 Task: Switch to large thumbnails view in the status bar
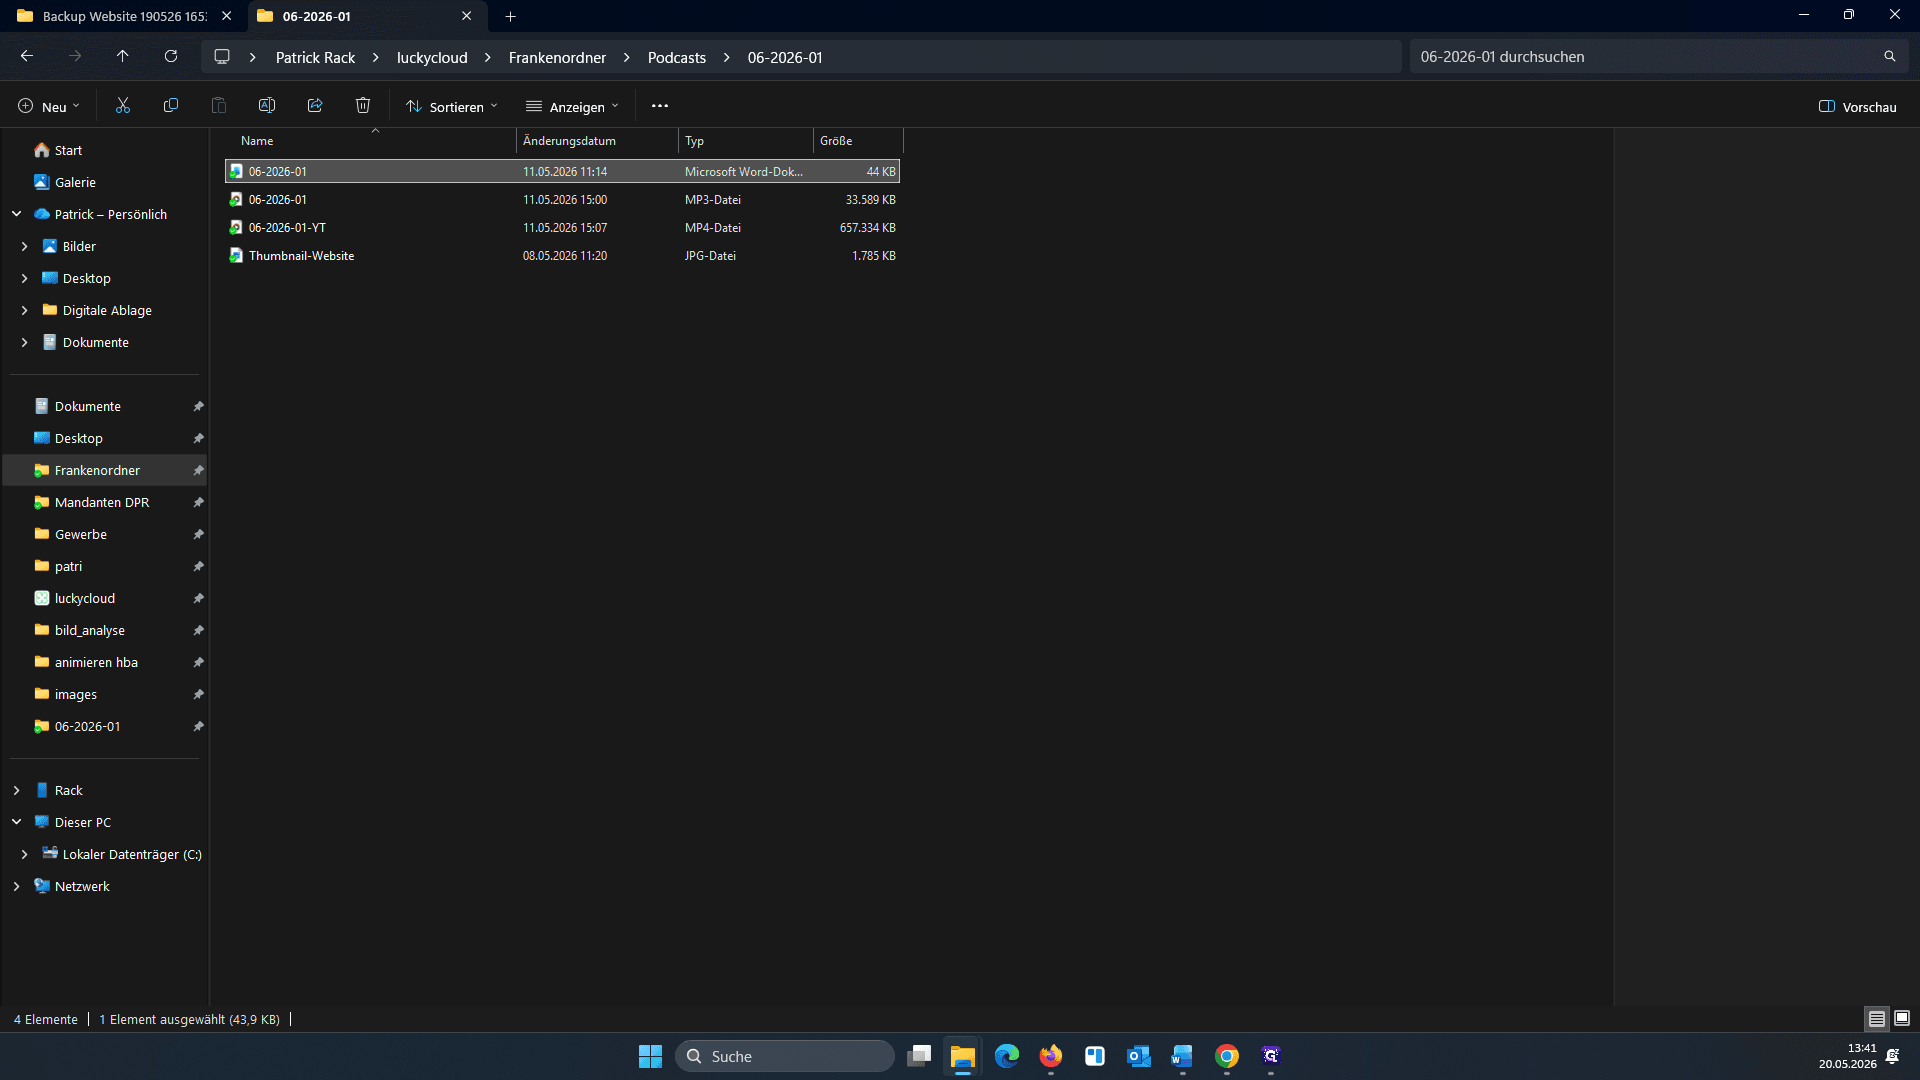pyautogui.click(x=1902, y=1019)
